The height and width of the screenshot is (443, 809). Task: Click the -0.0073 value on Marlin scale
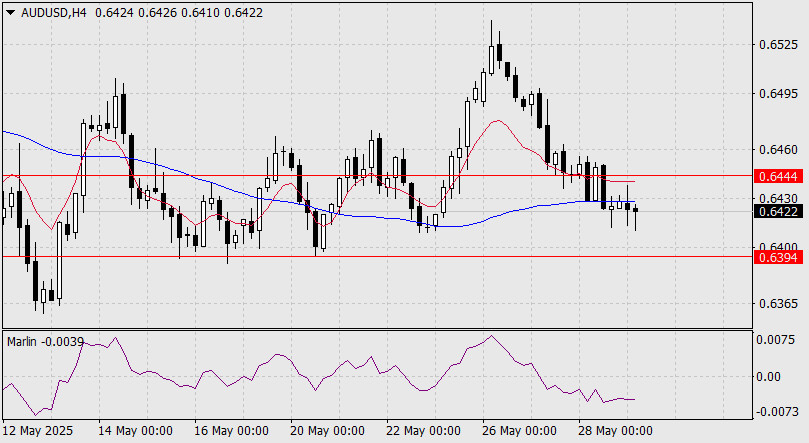pyautogui.click(x=775, y=412)
